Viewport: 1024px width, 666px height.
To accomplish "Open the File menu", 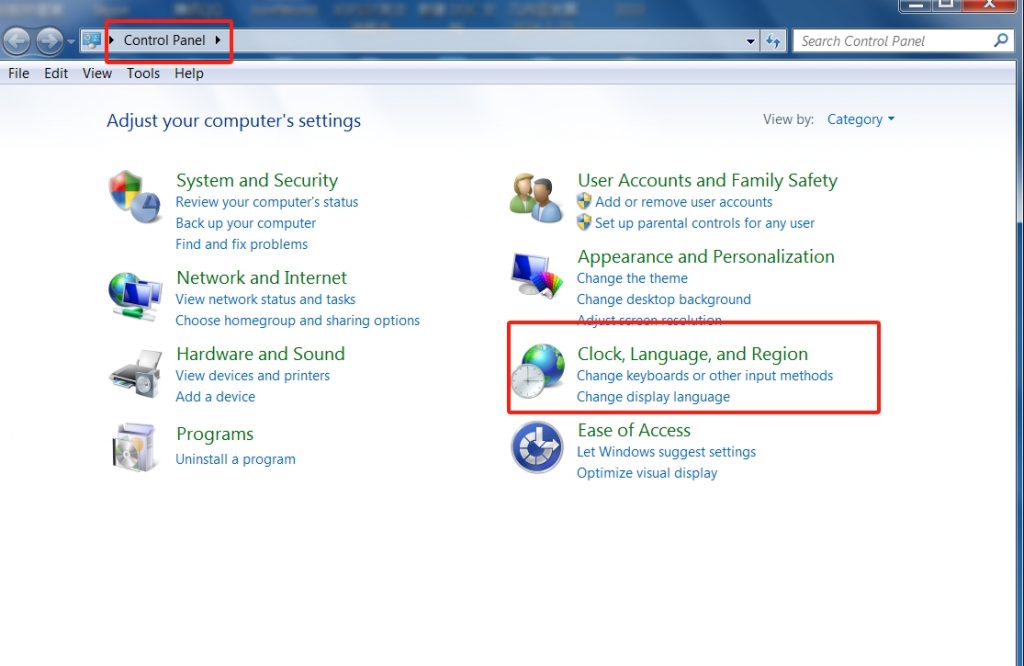I will point(18,73).
